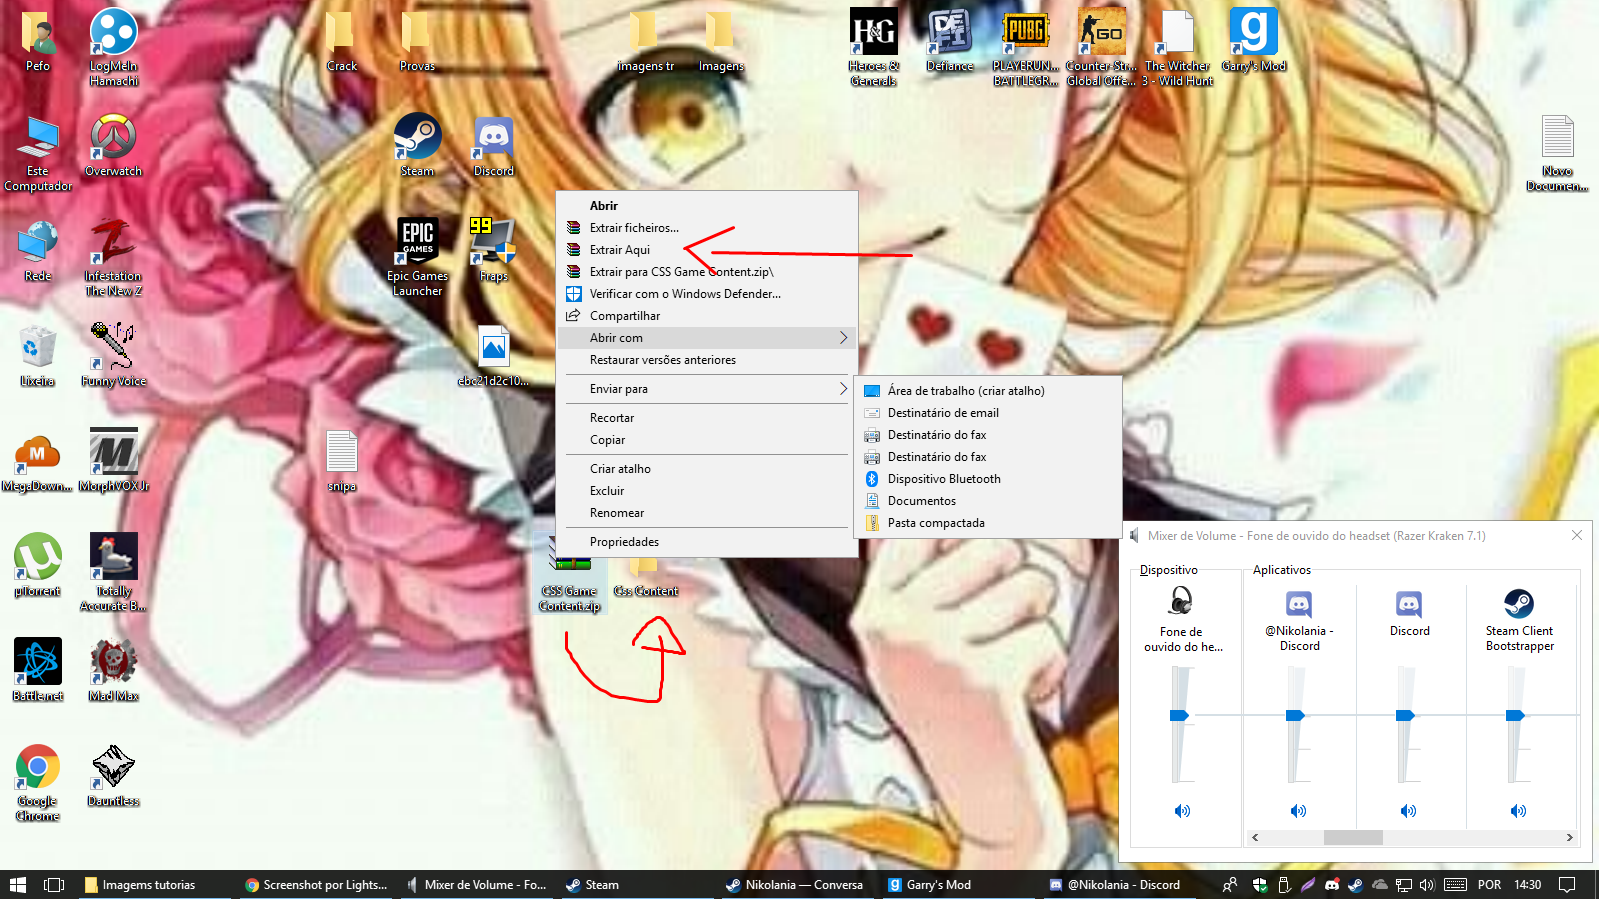Open the uTorrent desktop shortcut
Screen dimensions: 1599x899
pos(37,565)
